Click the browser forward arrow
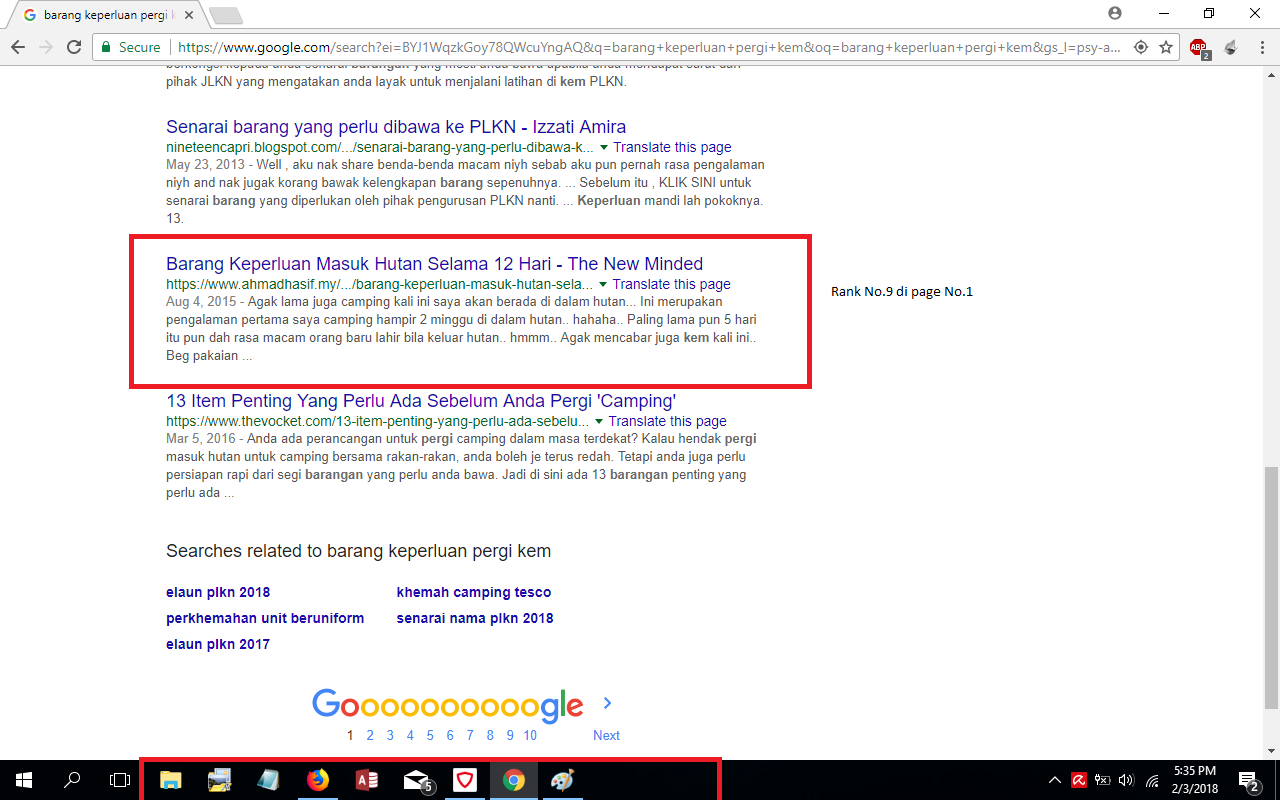 pos(46,47)
